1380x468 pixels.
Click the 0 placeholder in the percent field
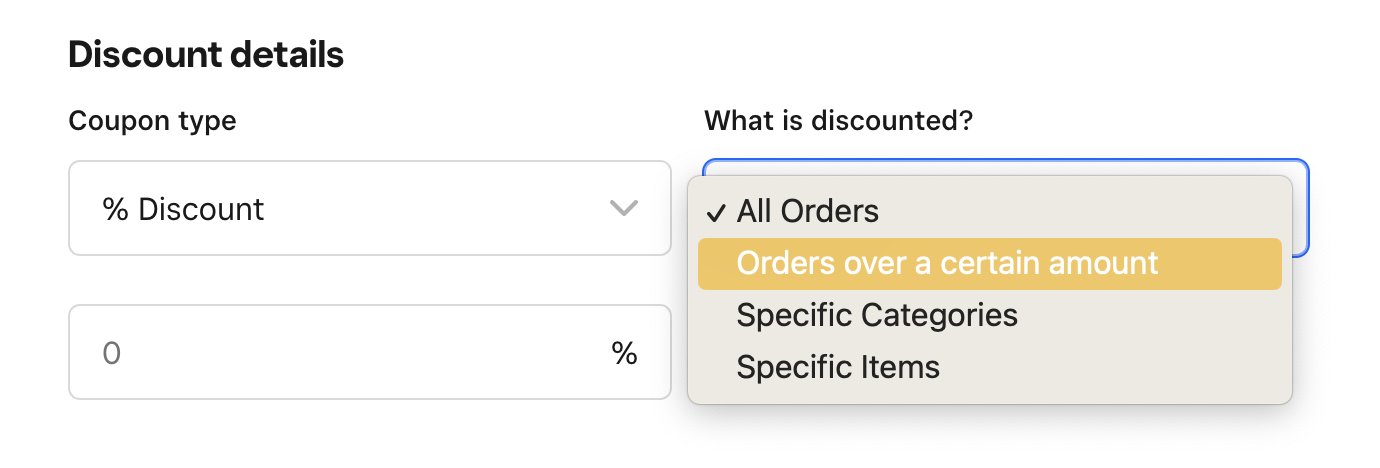pyautogui.click(x=112, y=353)
